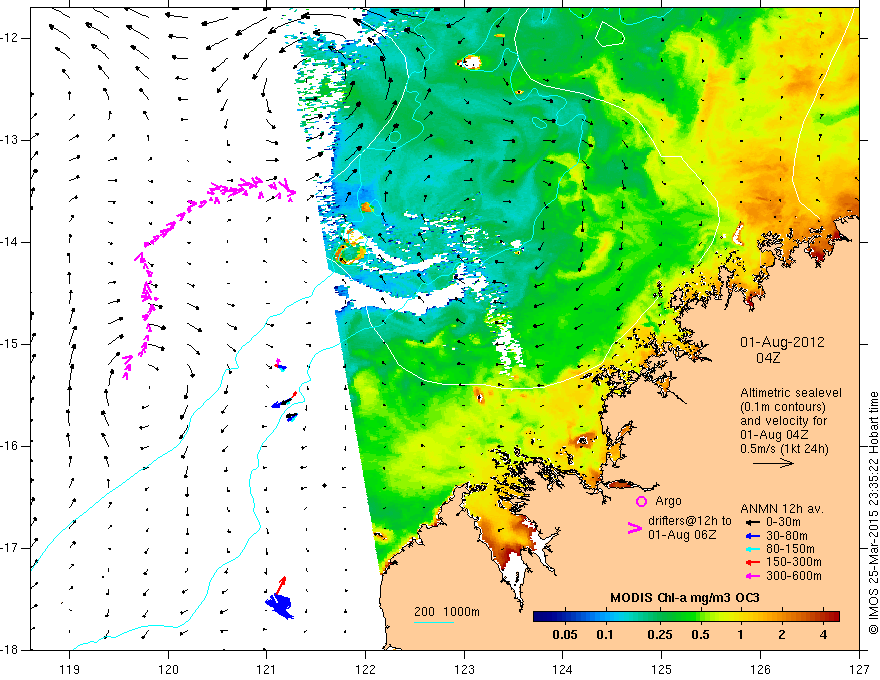
Task: Click the red mooring arrow near 121E 17.4S
Action: [x=280, y=586]
